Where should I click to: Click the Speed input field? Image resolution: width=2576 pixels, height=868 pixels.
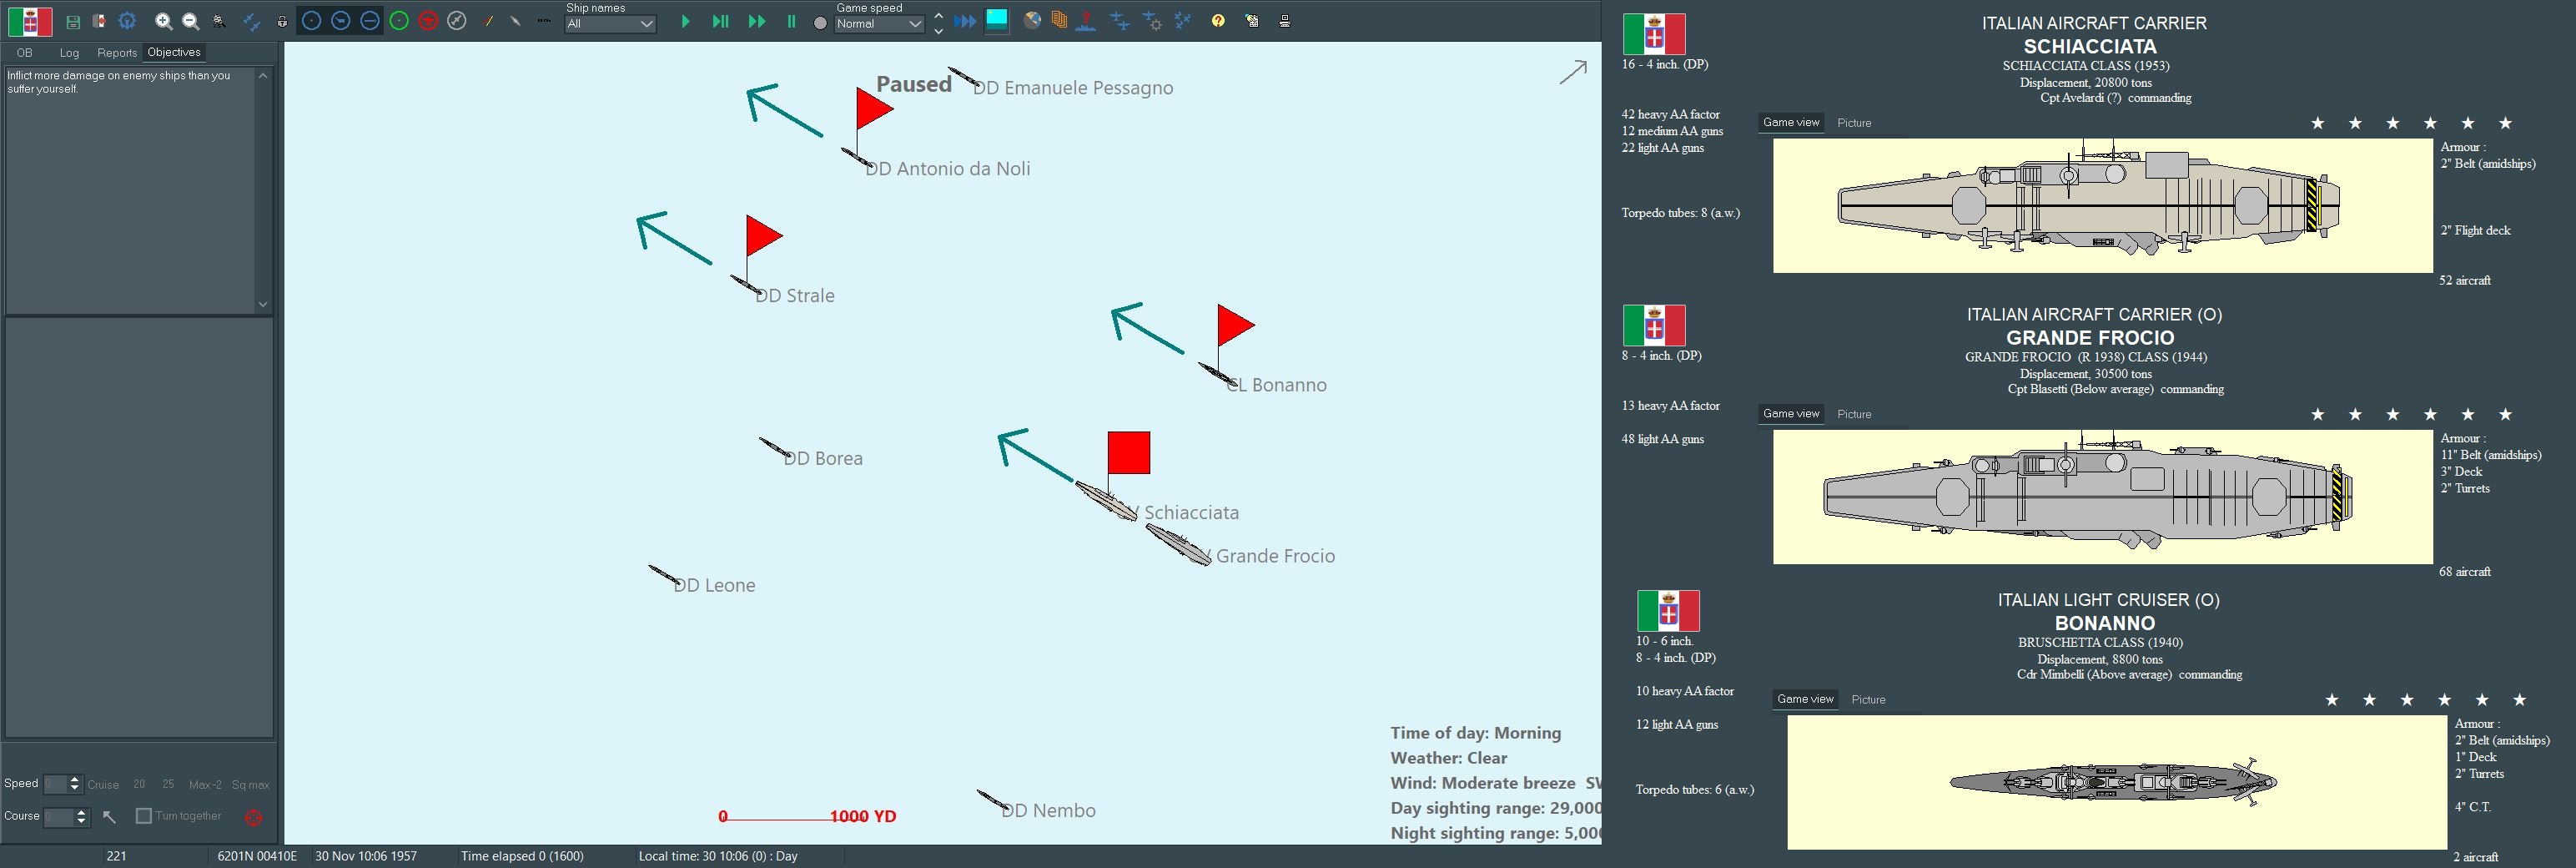pyautogui.click(x=56, y=784)
